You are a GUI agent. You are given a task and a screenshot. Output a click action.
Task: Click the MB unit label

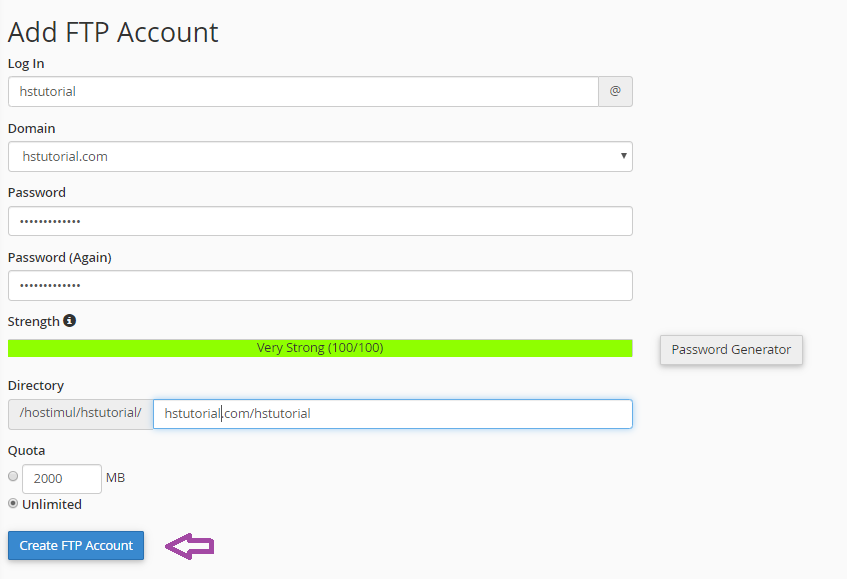[115, 478]
